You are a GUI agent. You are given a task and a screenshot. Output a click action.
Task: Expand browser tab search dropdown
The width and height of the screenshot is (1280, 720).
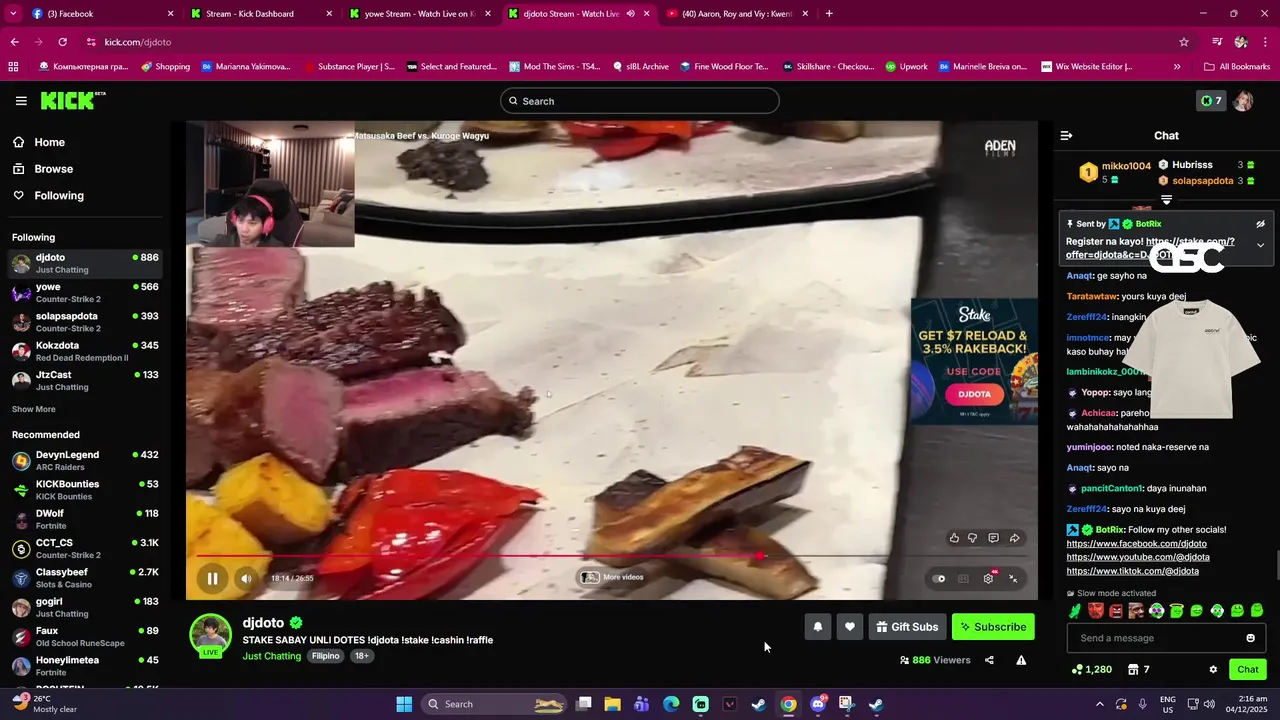[13, 14]
